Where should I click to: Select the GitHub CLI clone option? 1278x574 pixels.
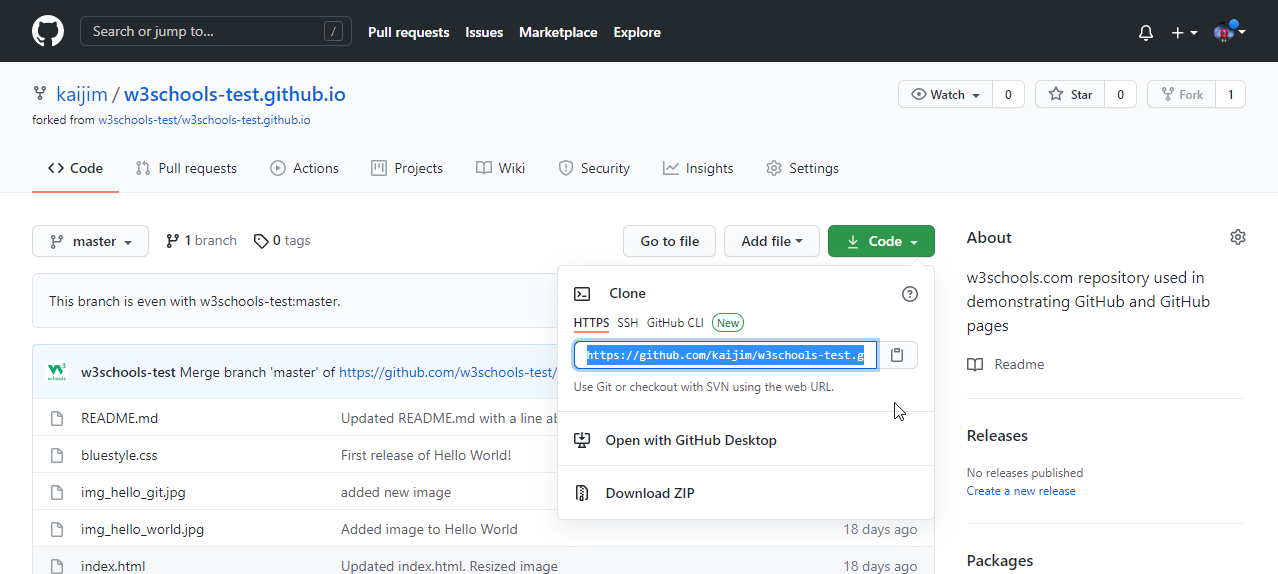coord(675,323)
